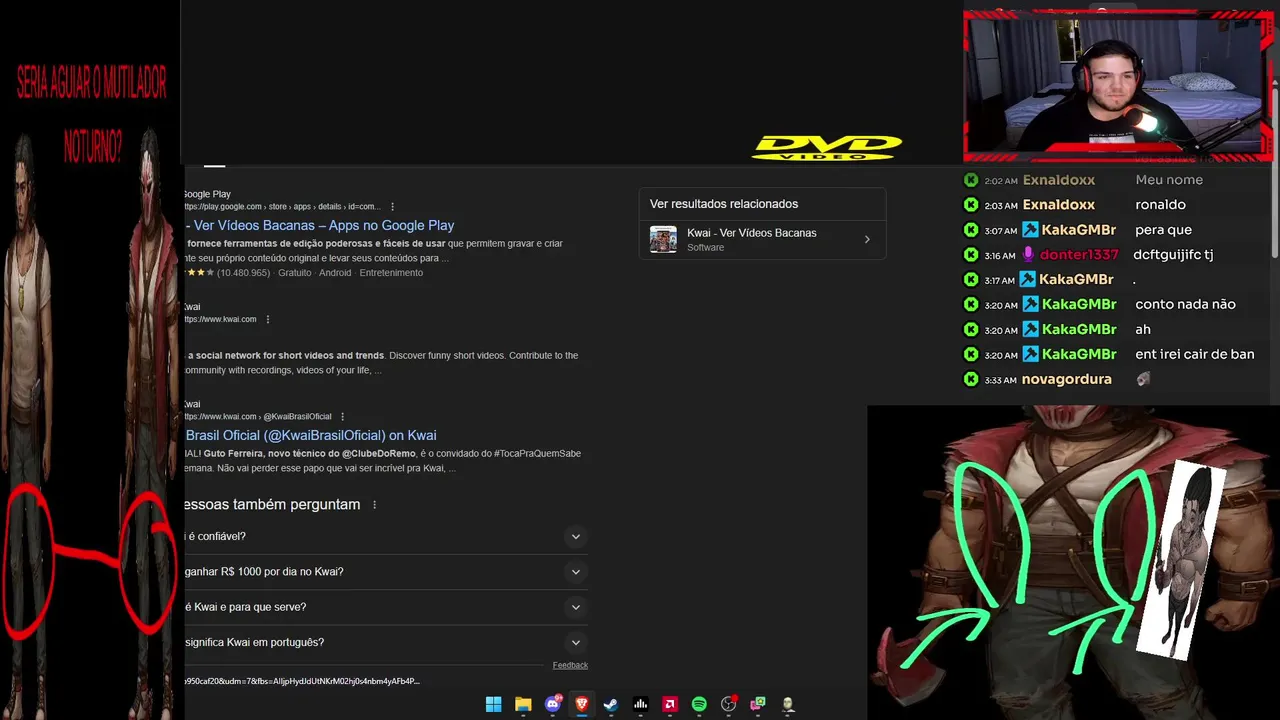
Task: Click the '3:17 AM' chat timestamp
Action: click(x=1000, y=280)
